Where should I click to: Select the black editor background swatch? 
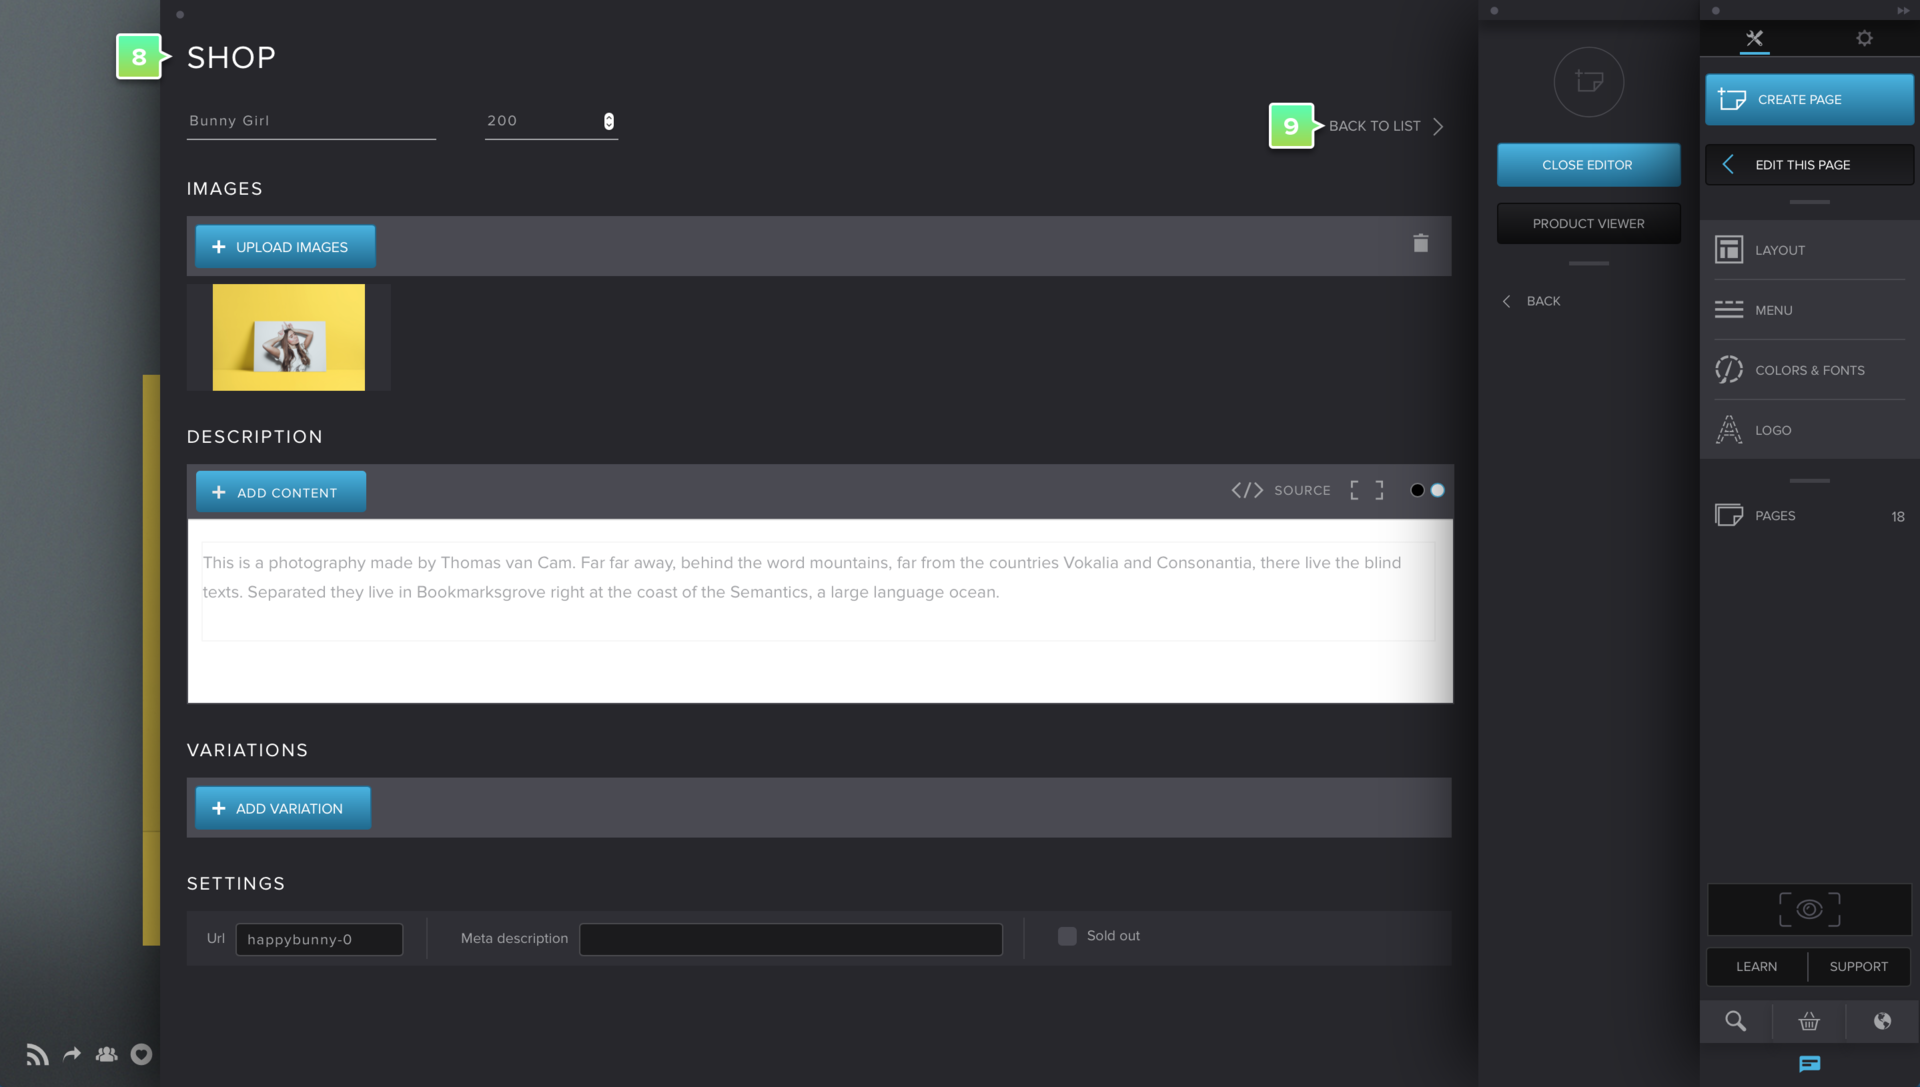[x=1417, y=490]
